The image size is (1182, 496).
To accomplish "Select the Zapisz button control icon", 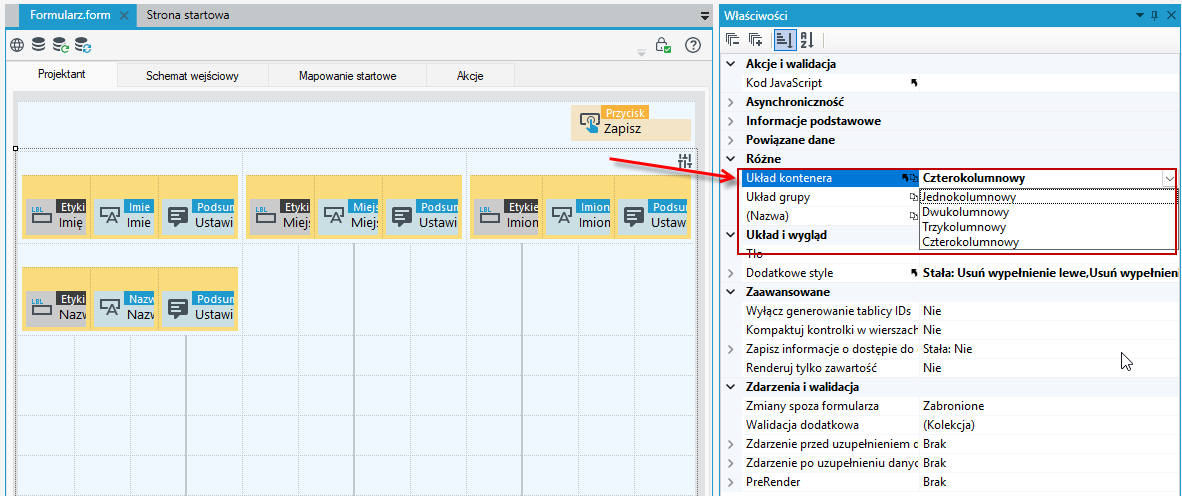I will click(x=588, y=123).
